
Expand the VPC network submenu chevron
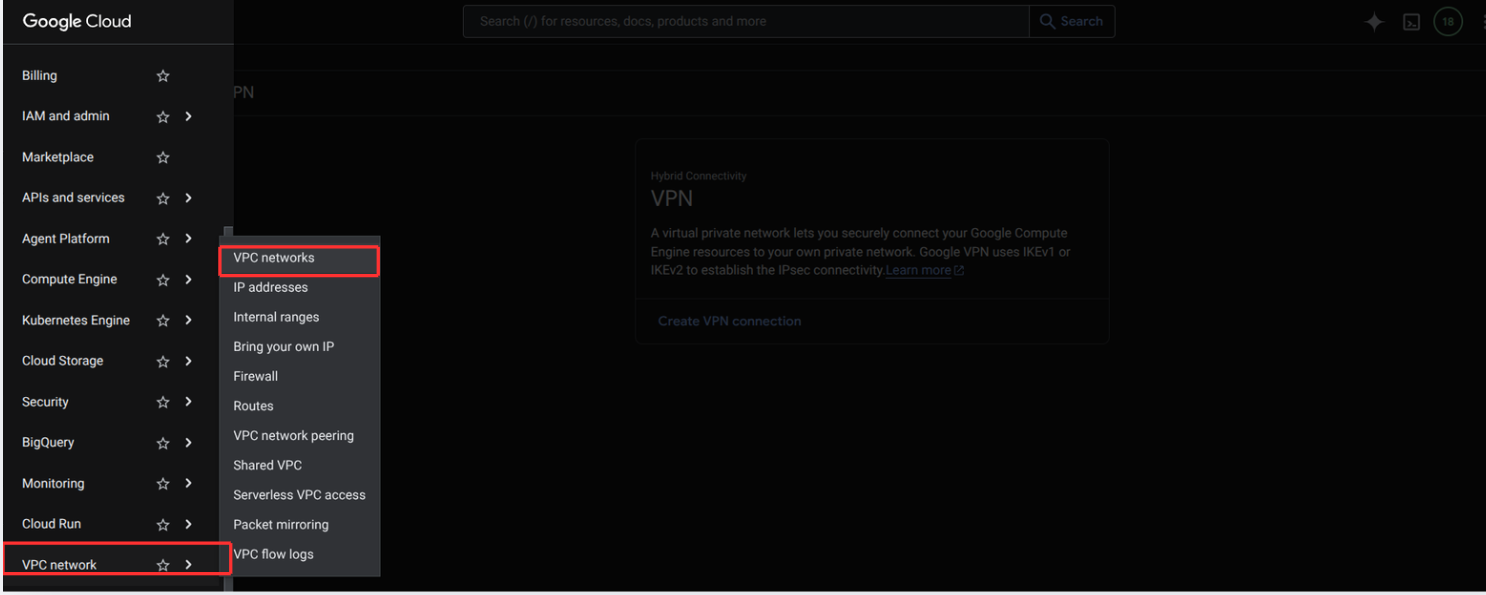[x=188, y=565]
